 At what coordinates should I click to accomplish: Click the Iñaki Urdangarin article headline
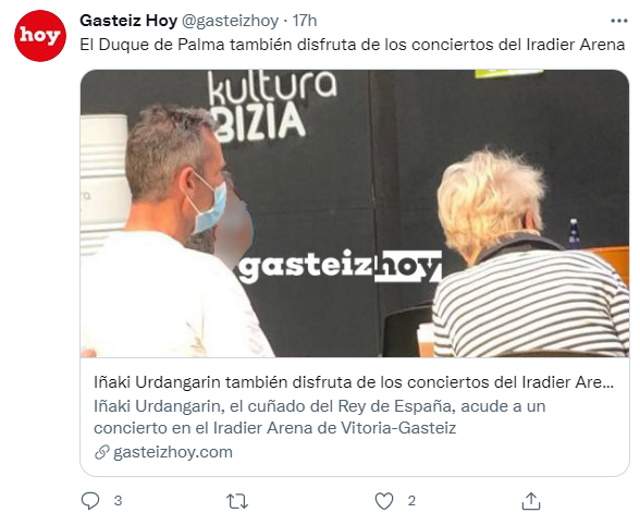[354, 383]
